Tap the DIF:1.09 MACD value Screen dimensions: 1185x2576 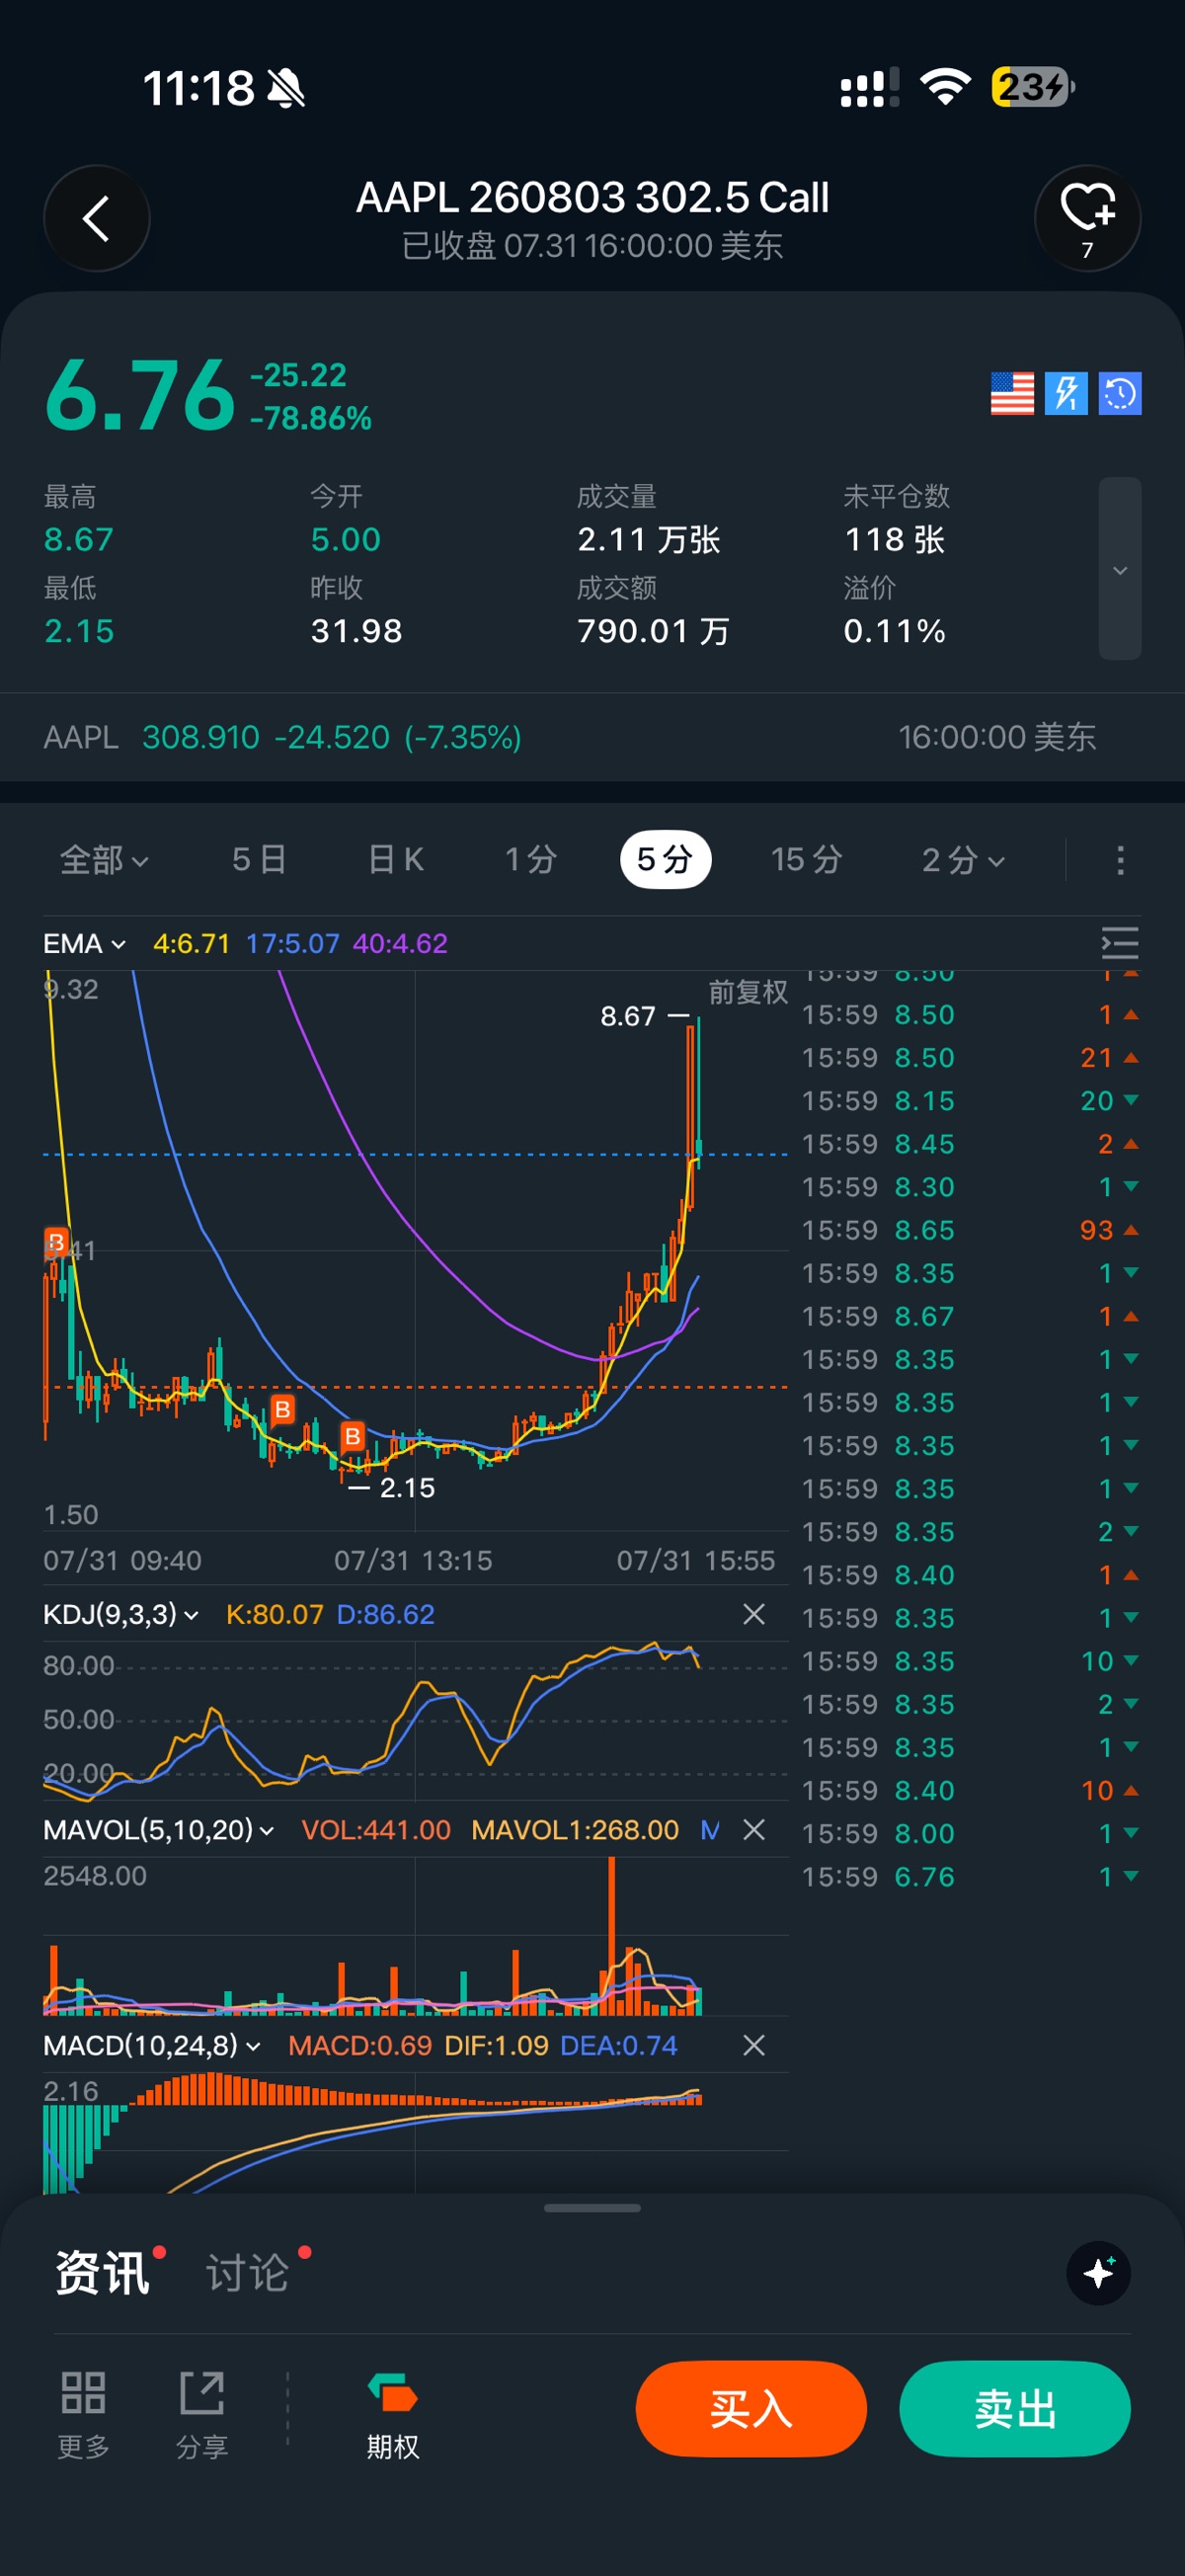pyautogui.click(x=496, y=2045)
